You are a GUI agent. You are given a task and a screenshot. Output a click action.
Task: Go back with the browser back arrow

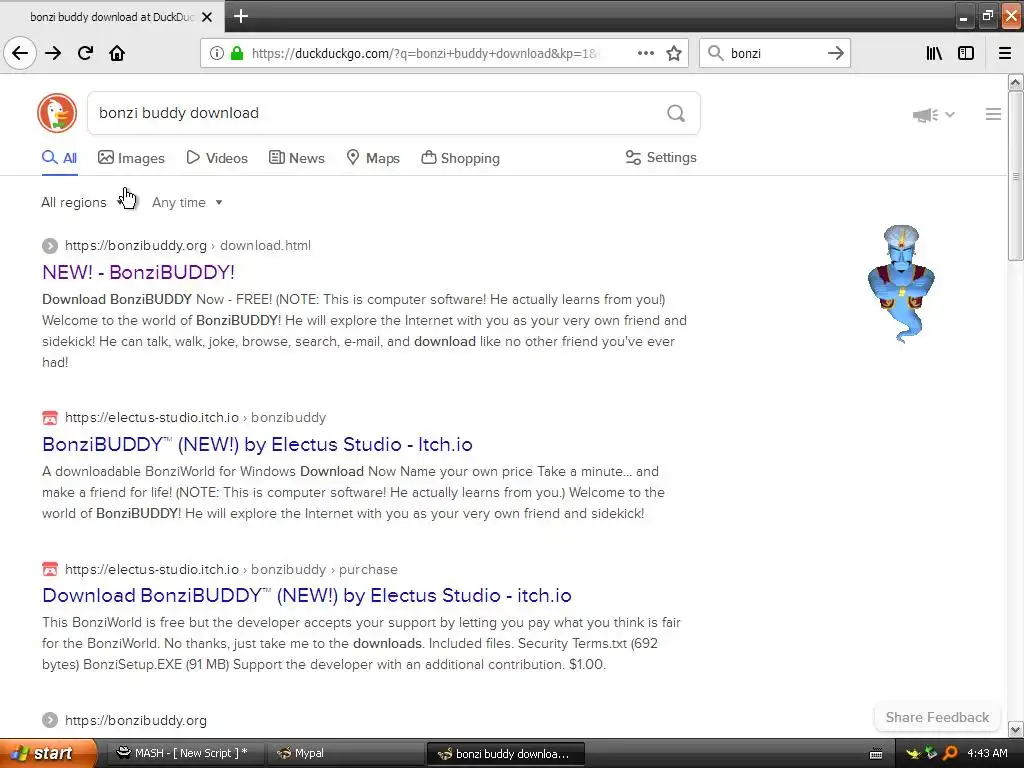(20, 53)
